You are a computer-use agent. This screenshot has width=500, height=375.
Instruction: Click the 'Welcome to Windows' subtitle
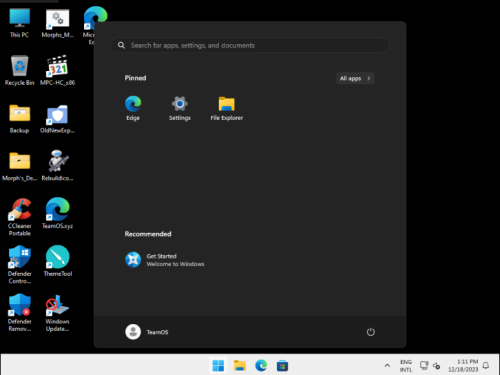click(x=175, y=264)
